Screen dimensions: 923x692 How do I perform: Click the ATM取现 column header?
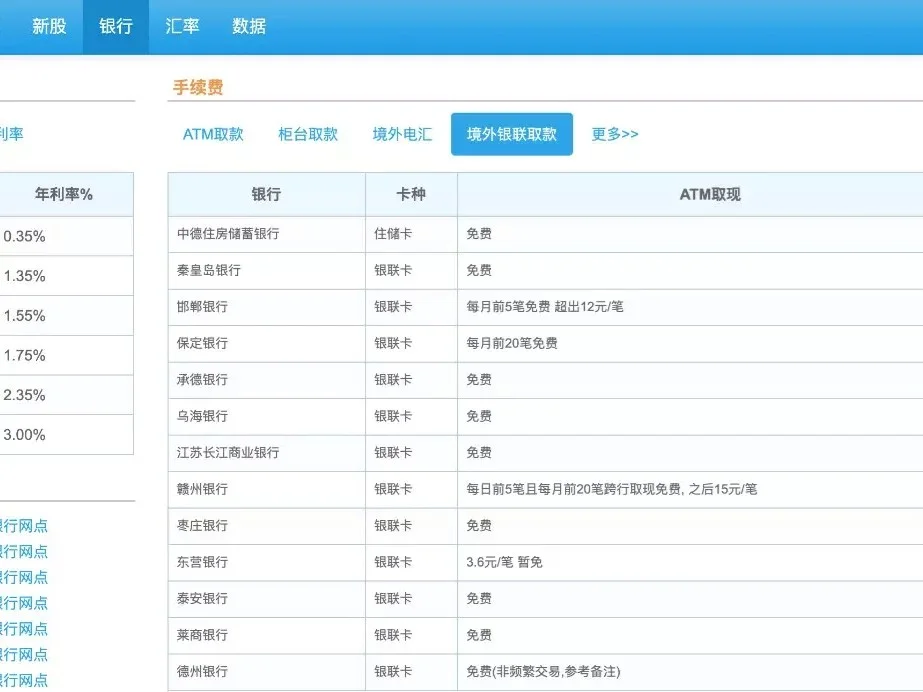pos(710,194)
